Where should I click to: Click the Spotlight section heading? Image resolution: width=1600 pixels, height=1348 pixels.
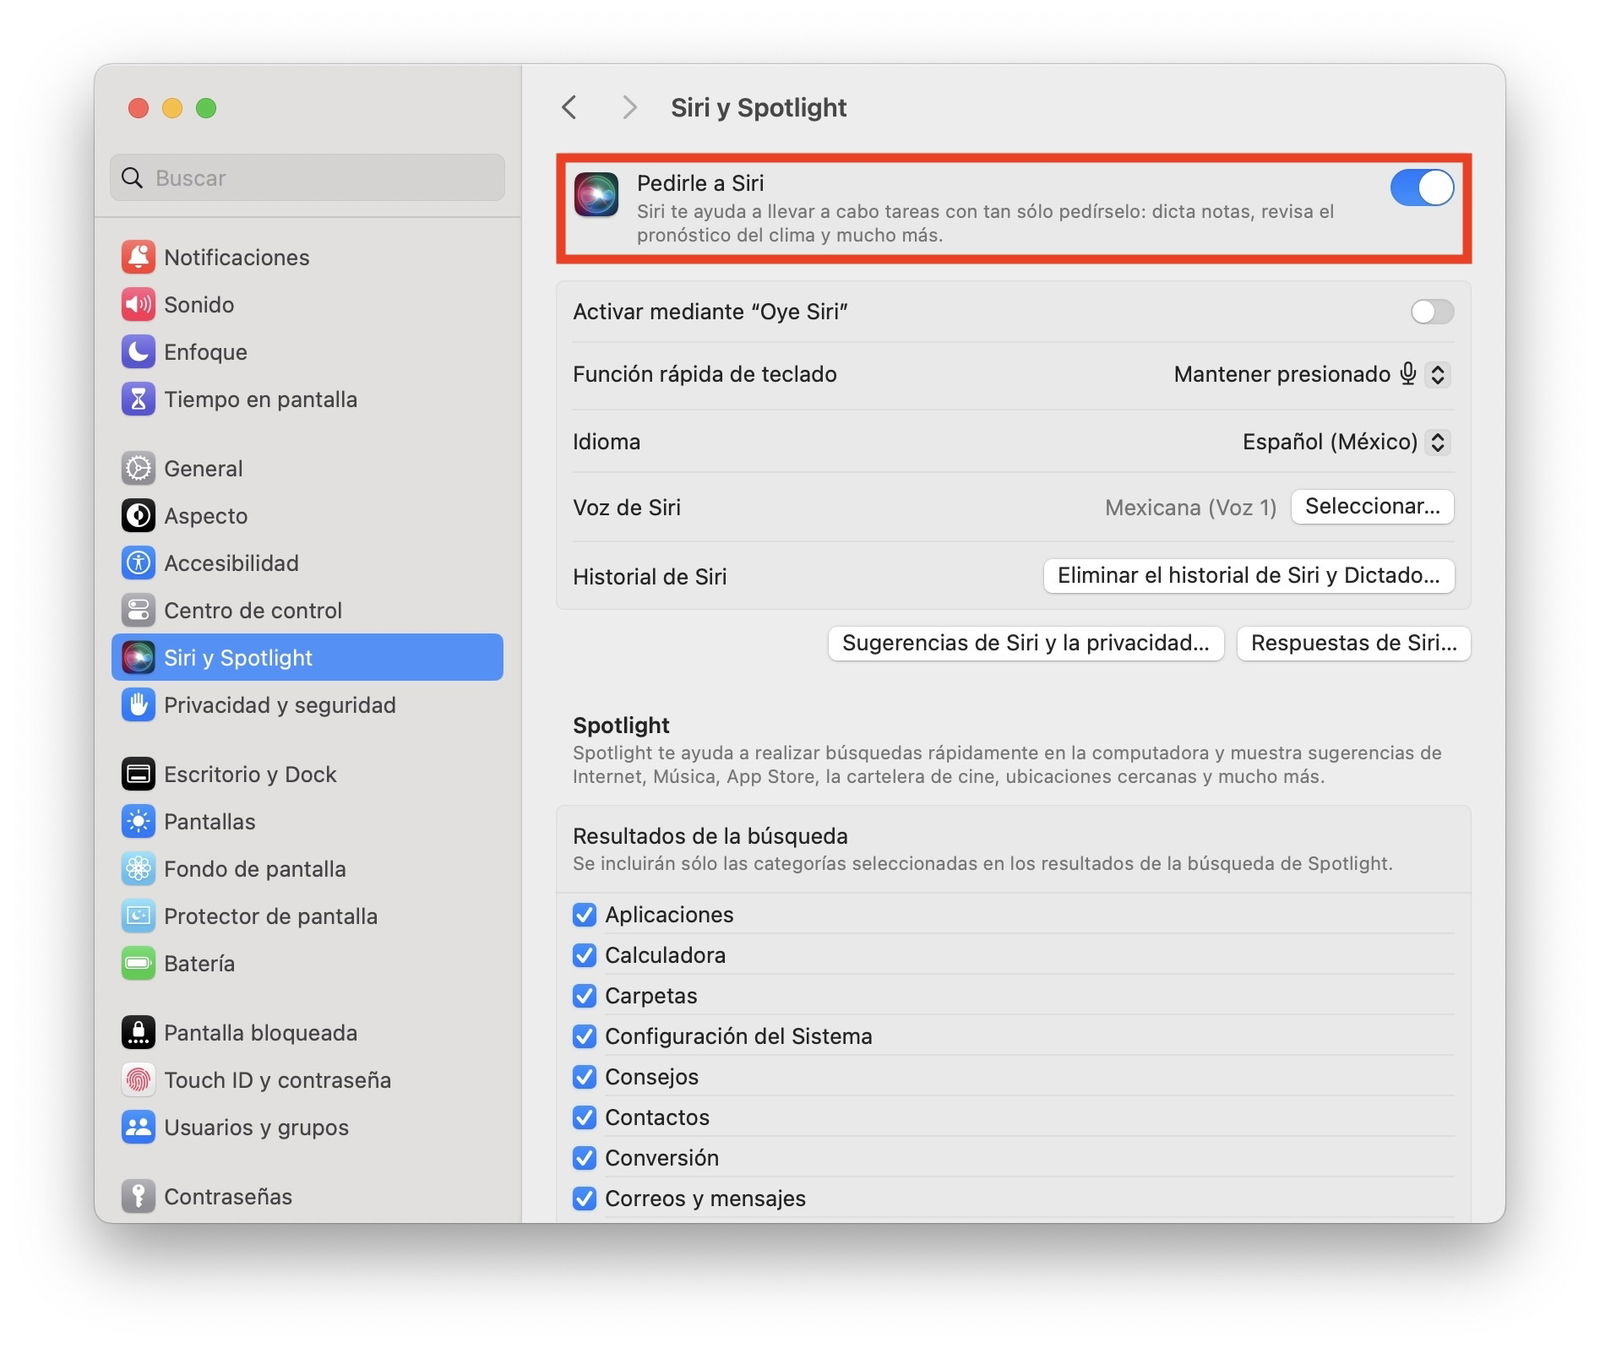point(621,725)
